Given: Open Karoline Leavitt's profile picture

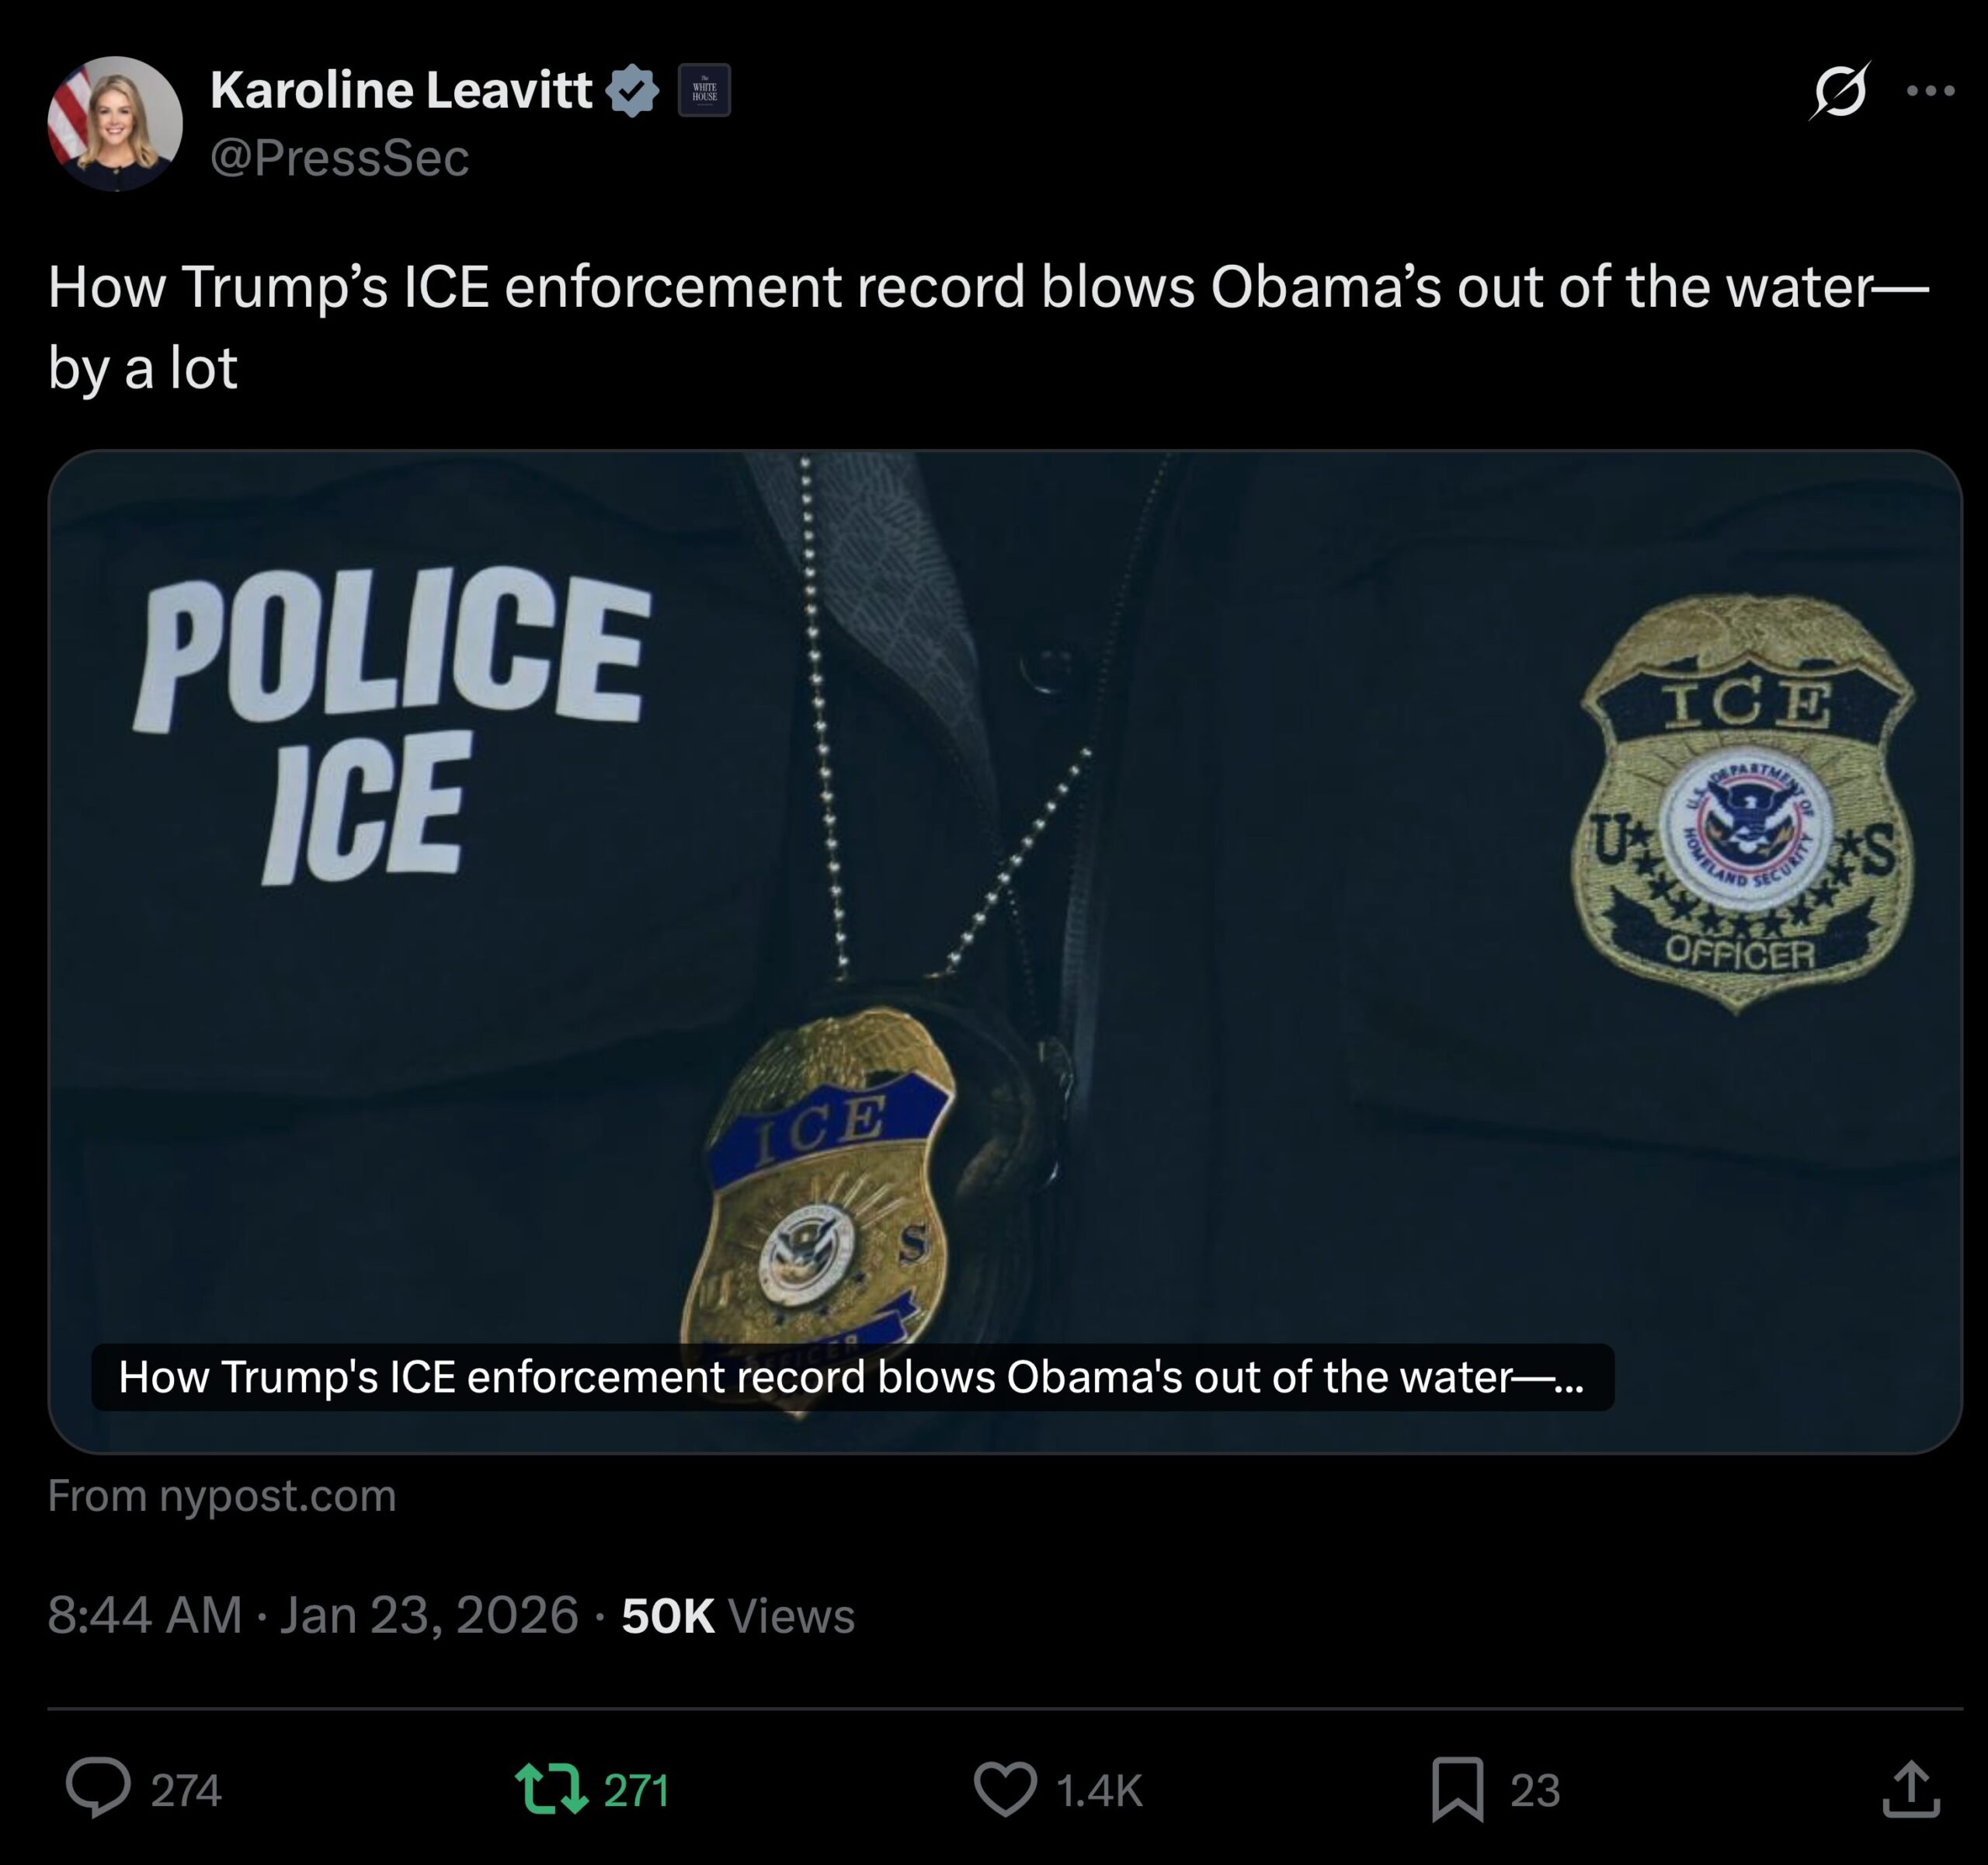Looking at the screenshot, I should point(115,123).
